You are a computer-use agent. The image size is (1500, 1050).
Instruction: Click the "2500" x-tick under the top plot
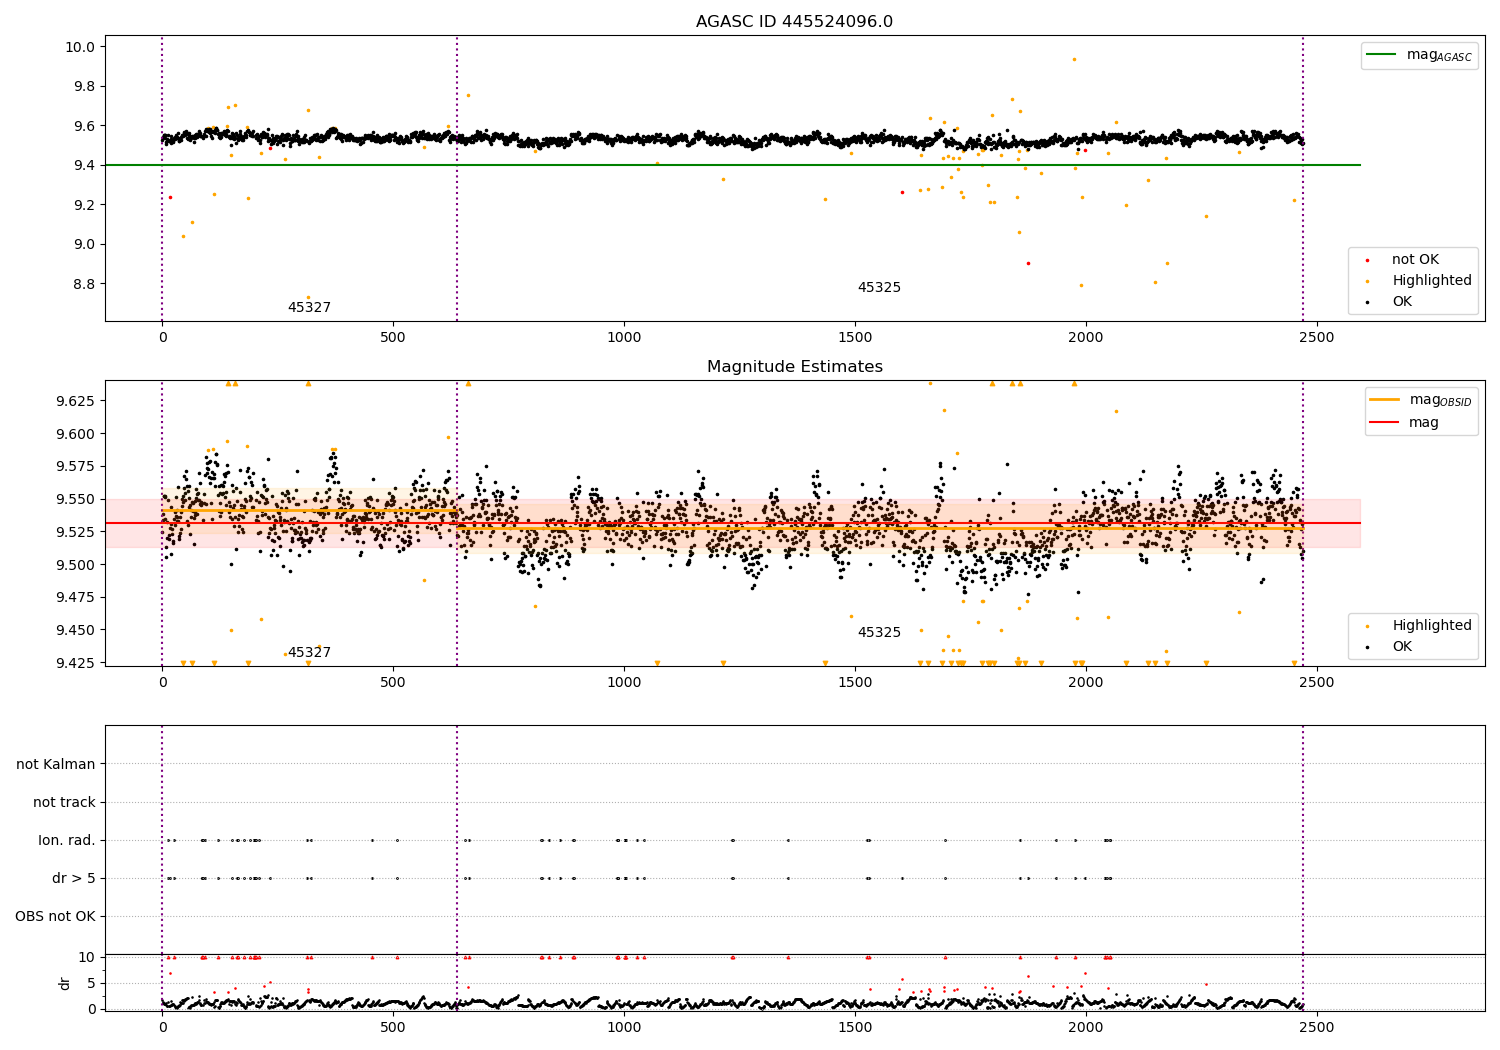(1316, 338)
